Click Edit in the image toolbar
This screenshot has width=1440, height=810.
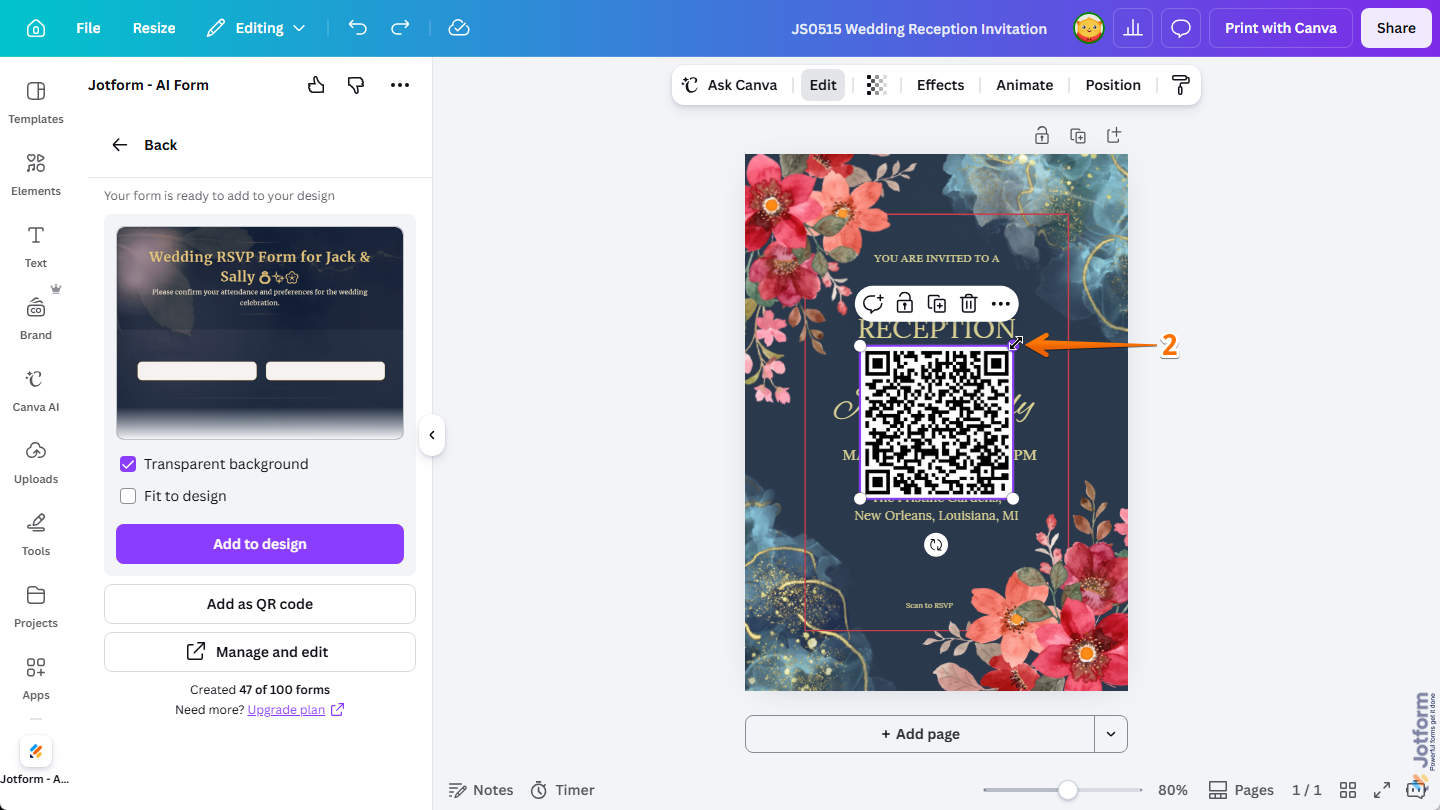coord(823,85)
